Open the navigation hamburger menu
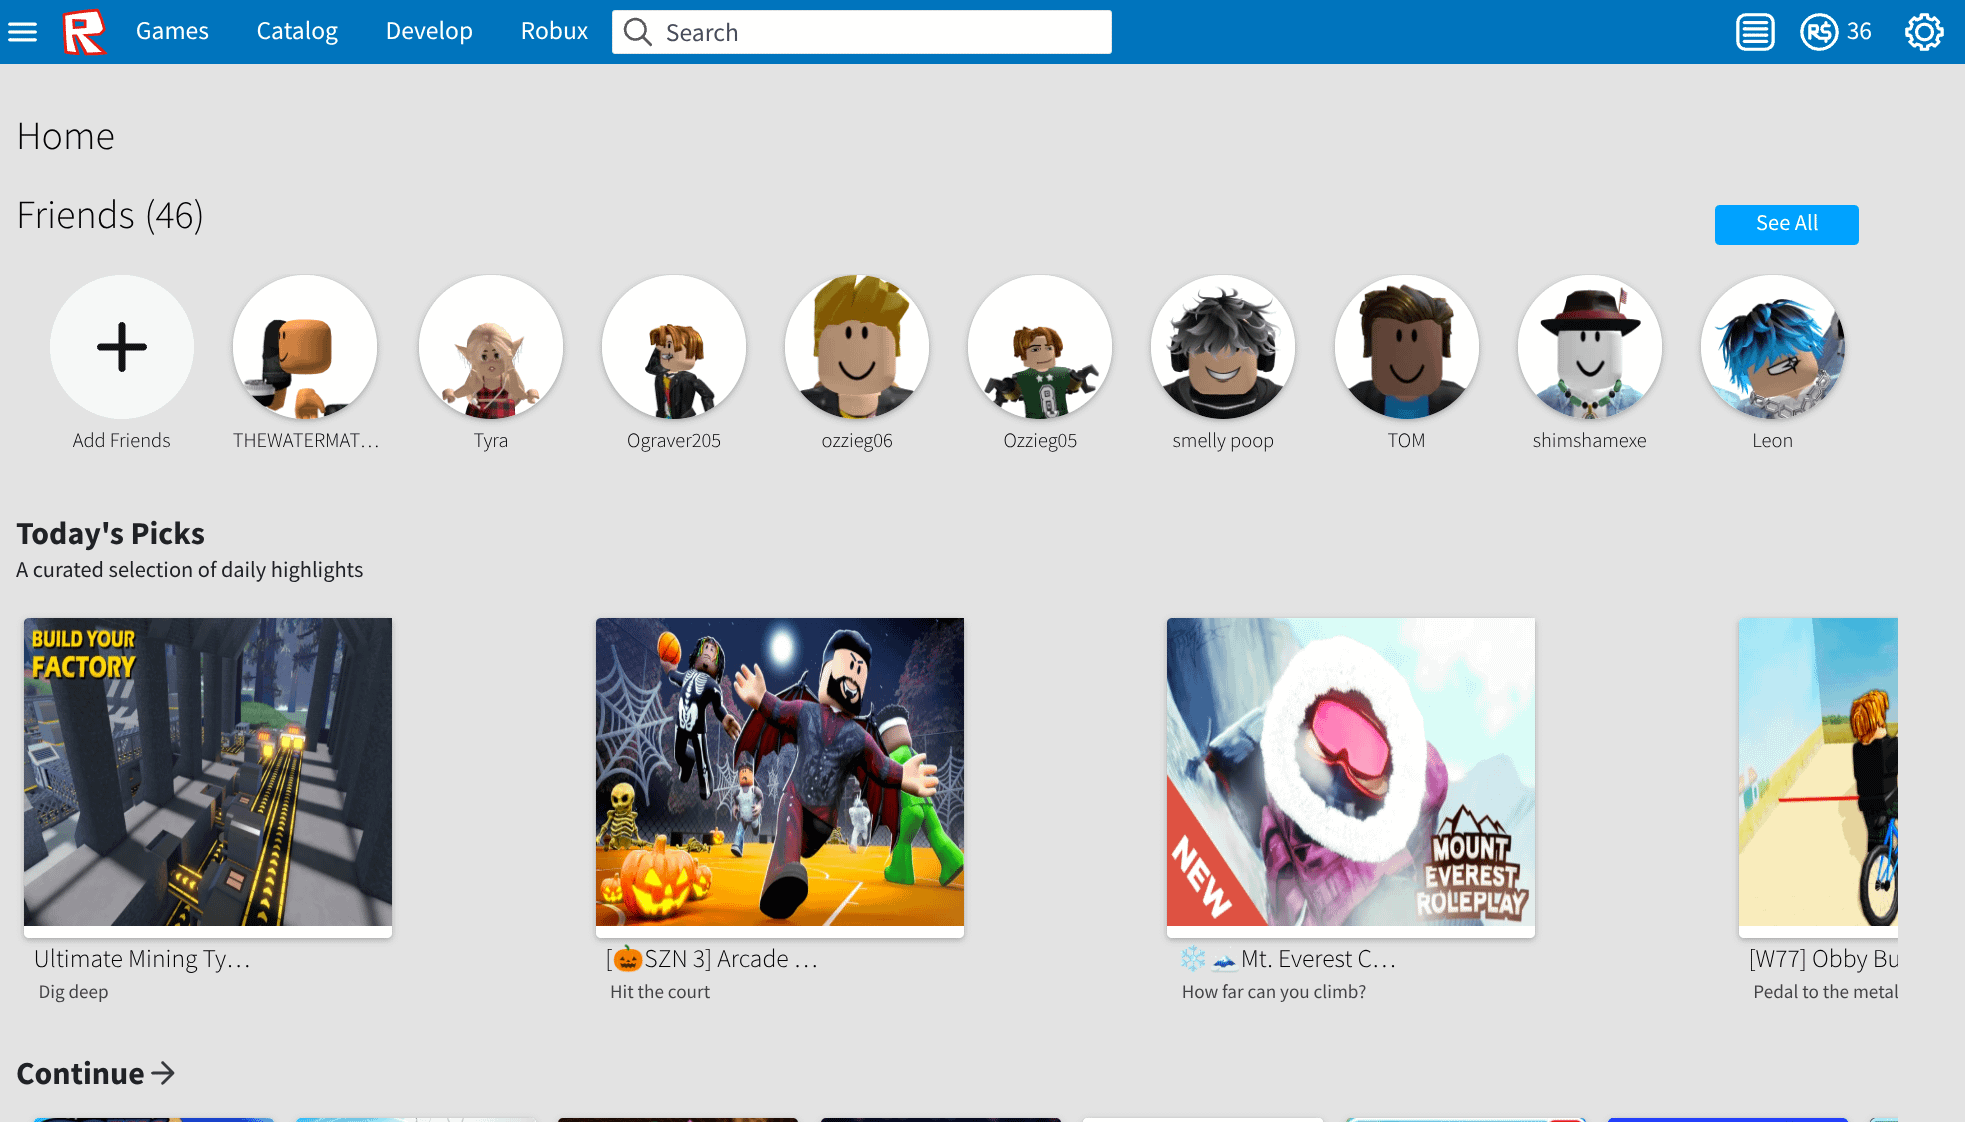 coord(22,31)
